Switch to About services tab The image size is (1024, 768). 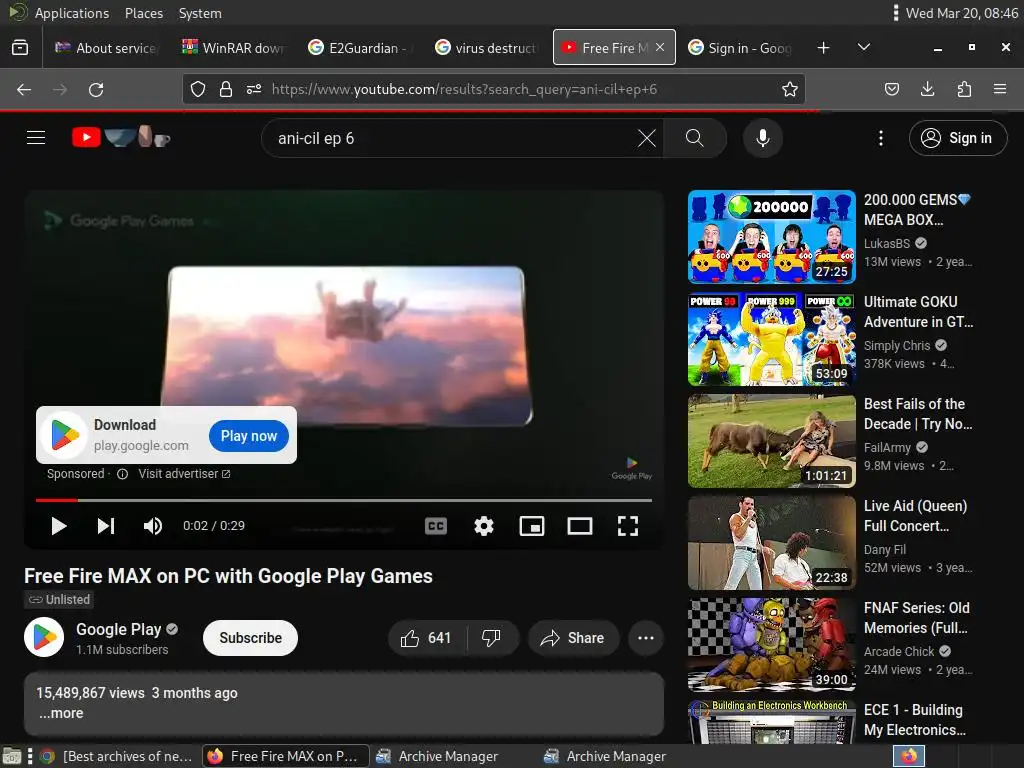pos(106,48)
